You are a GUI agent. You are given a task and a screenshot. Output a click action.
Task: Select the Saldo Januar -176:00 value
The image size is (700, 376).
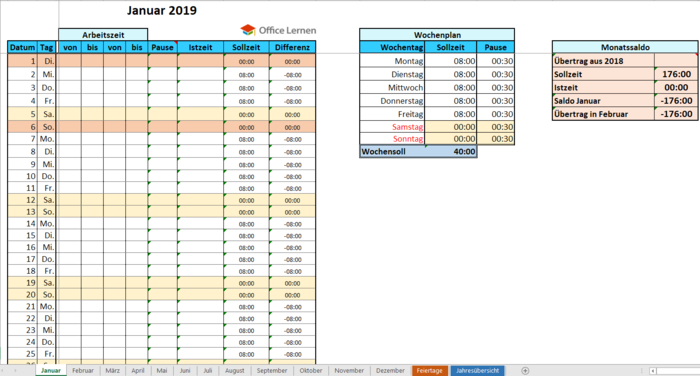676,101
